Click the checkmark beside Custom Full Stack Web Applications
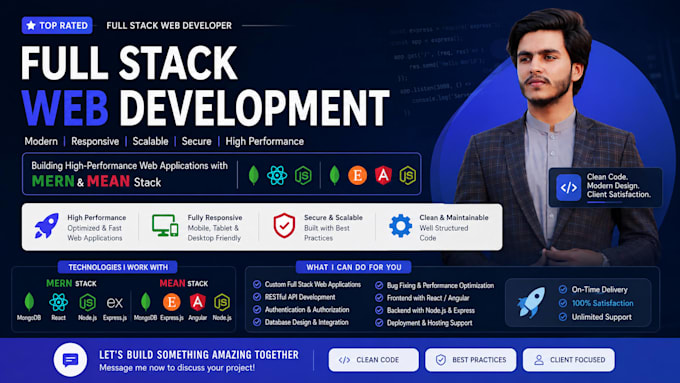Image resolution: width=680 pixels, height=383 pixels. coord(257,285)
